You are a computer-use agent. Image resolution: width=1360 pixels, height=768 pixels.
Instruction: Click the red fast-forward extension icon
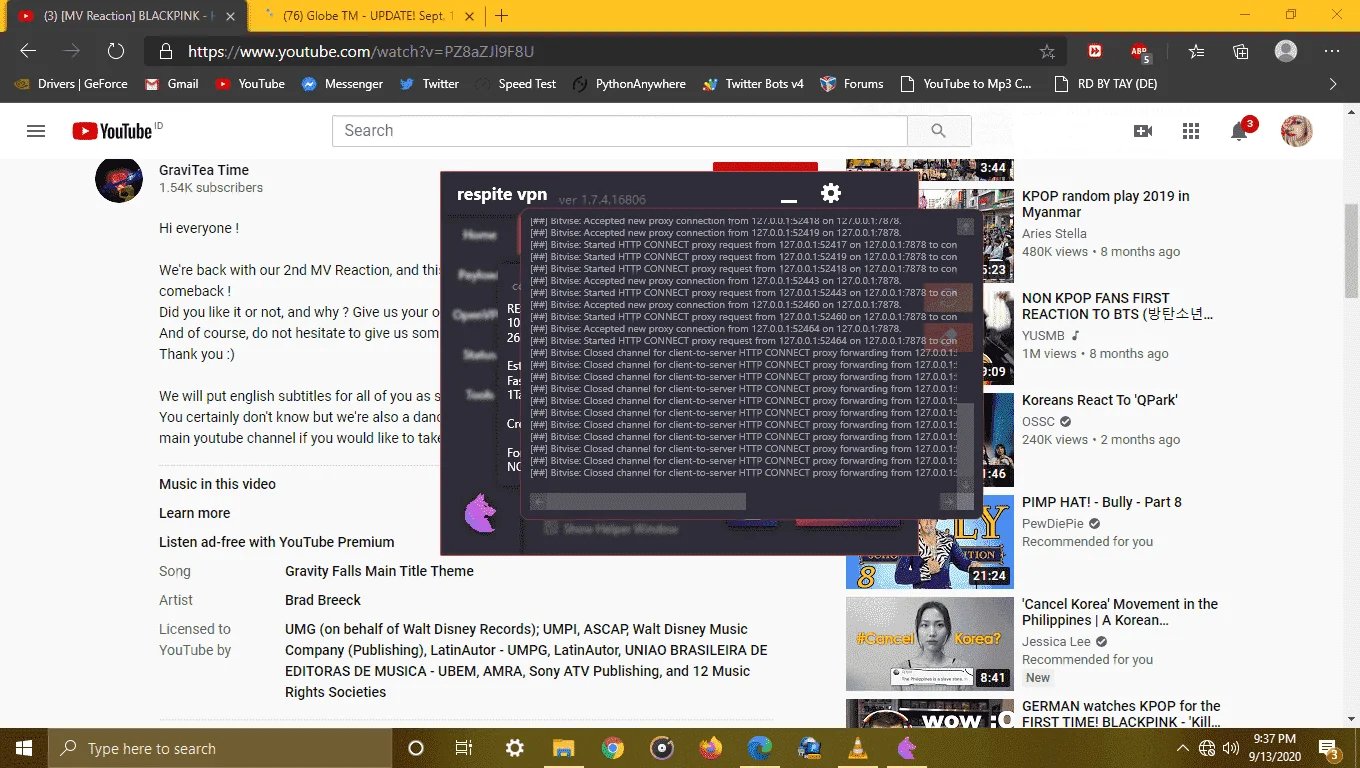(1096, 51)
